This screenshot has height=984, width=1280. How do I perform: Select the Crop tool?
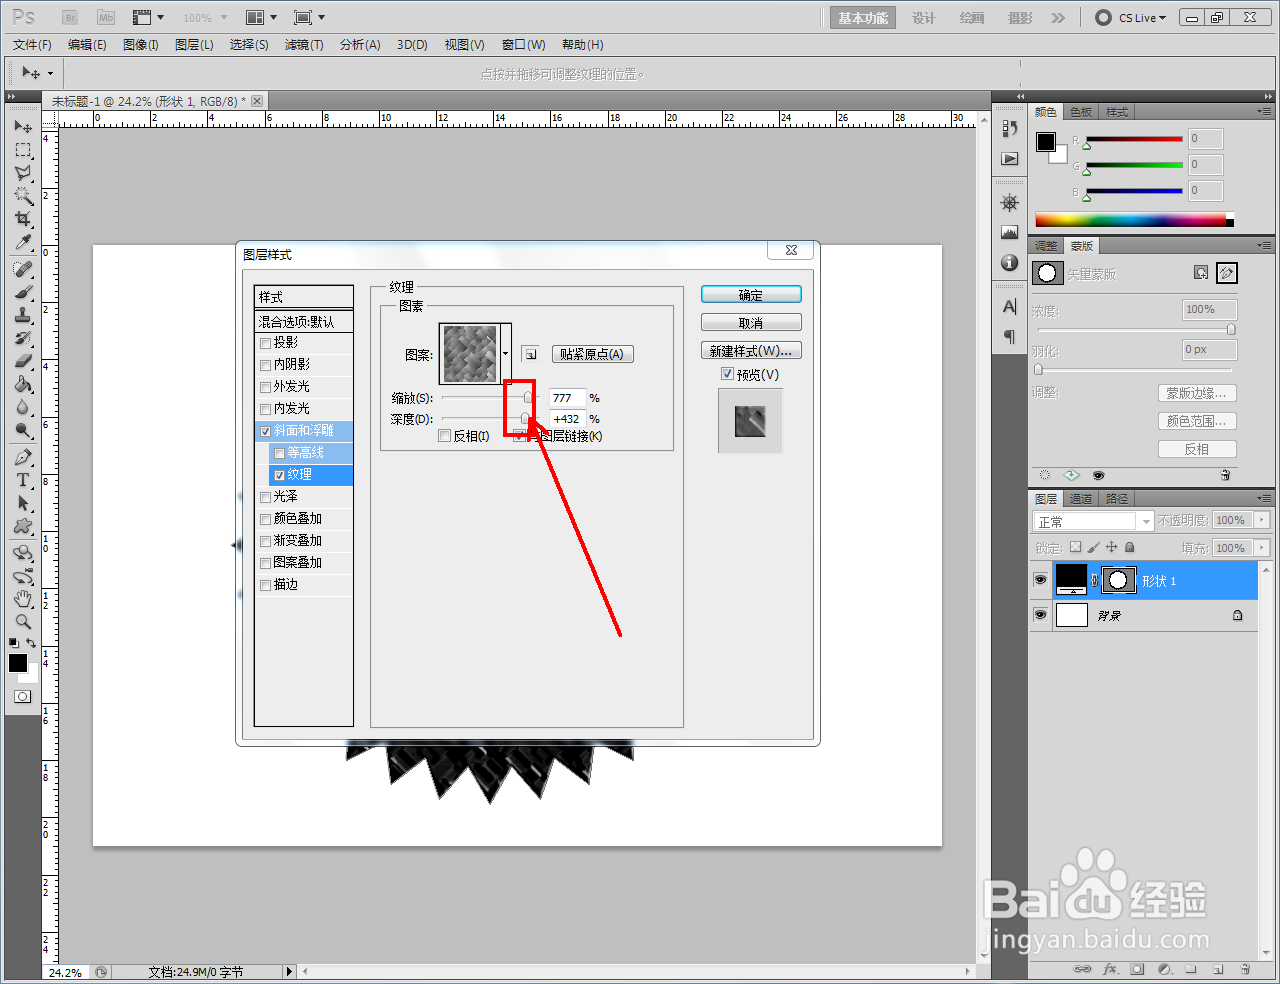tap(22, 219)
